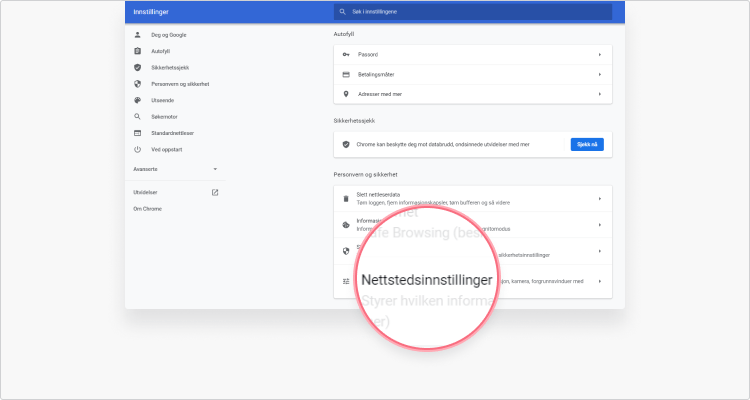Click the external link icon next to Utvidelser
The width and height of the screenshot is (750, 400).
tap(215, 192)
